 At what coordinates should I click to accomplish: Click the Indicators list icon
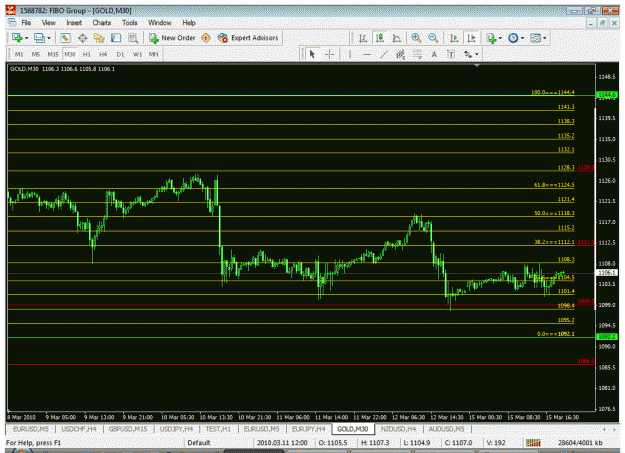point(491,38)
